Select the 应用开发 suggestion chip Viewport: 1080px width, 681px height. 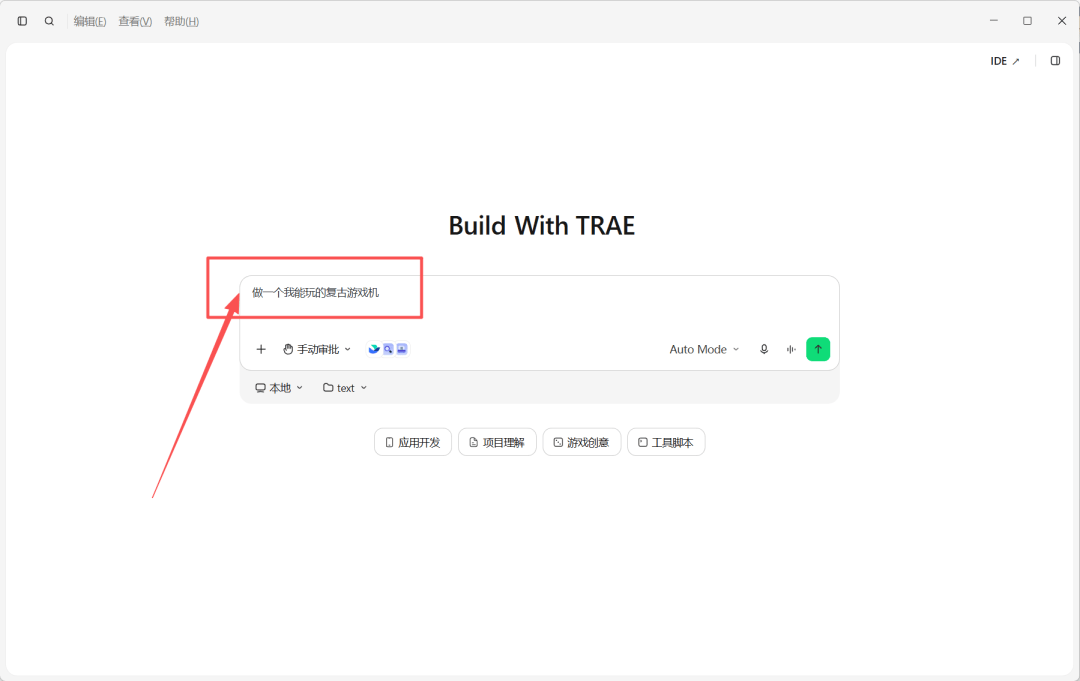[x=413, y=442]
